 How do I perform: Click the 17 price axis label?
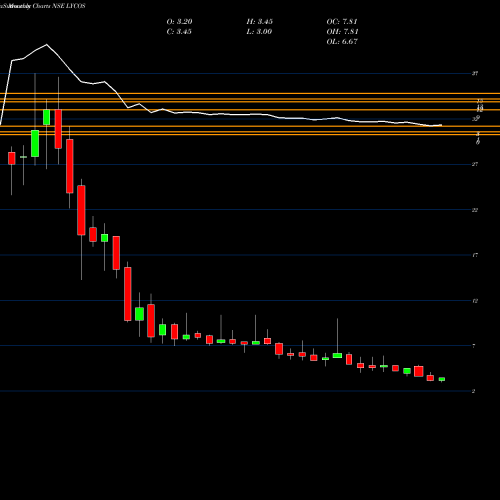pyautogui.click(x=475, y=255)
